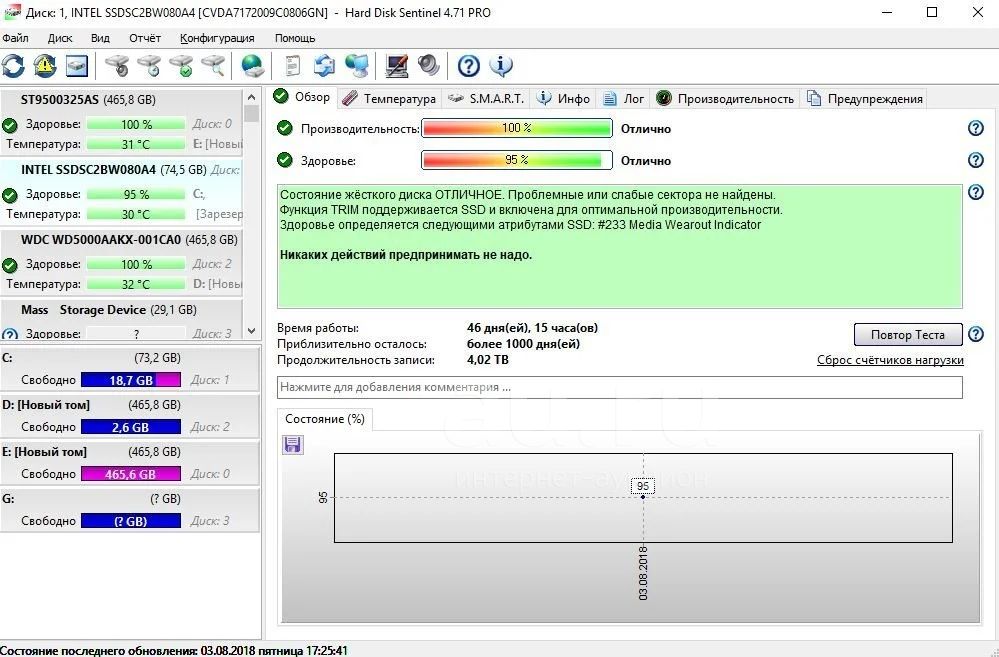
Task: Switch to the Производительность tab
Action: click(x=726, y=99)
